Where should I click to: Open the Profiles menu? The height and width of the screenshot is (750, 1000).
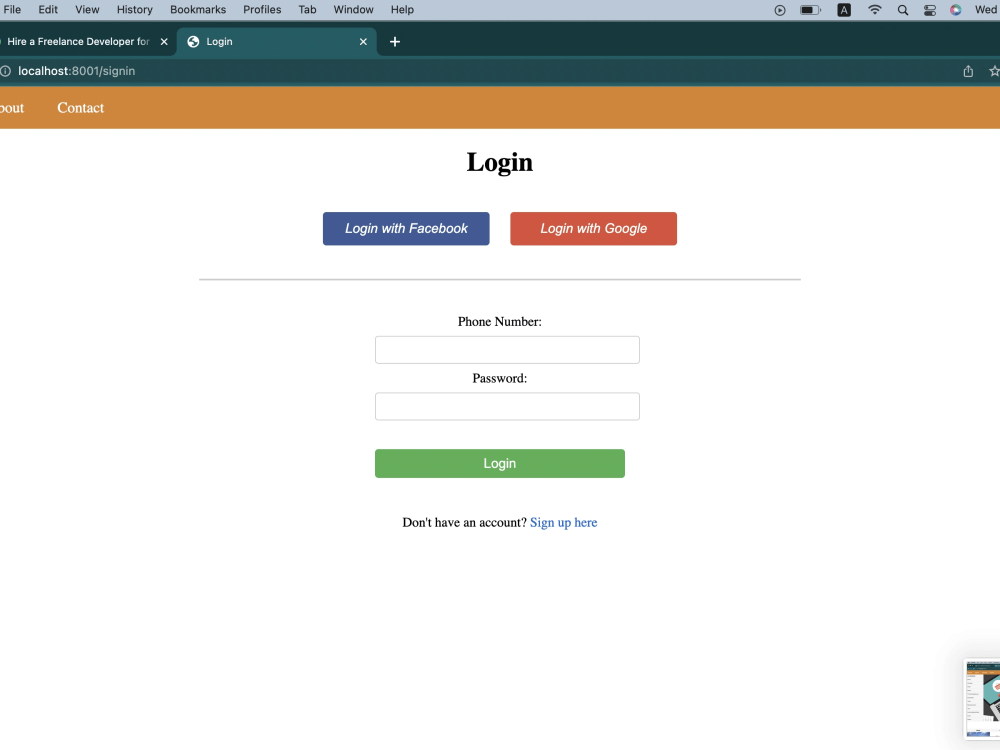click(x=262, y=10)
